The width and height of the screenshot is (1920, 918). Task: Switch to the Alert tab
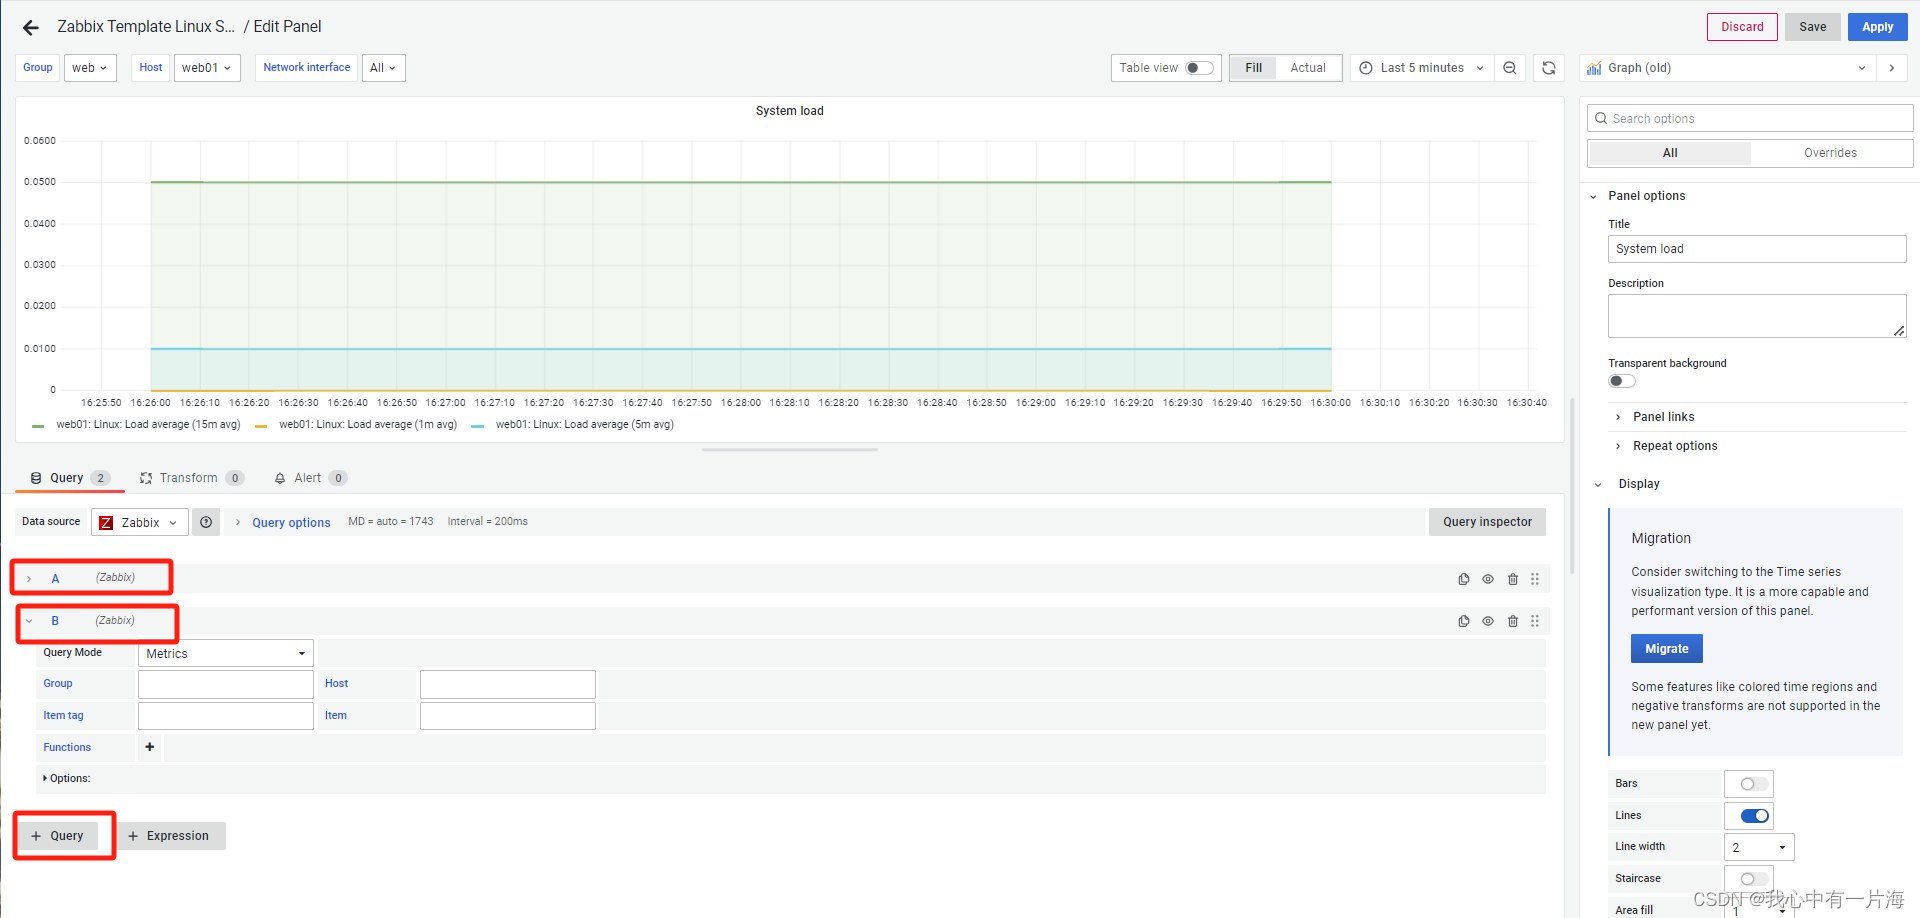tap(310, 478)
